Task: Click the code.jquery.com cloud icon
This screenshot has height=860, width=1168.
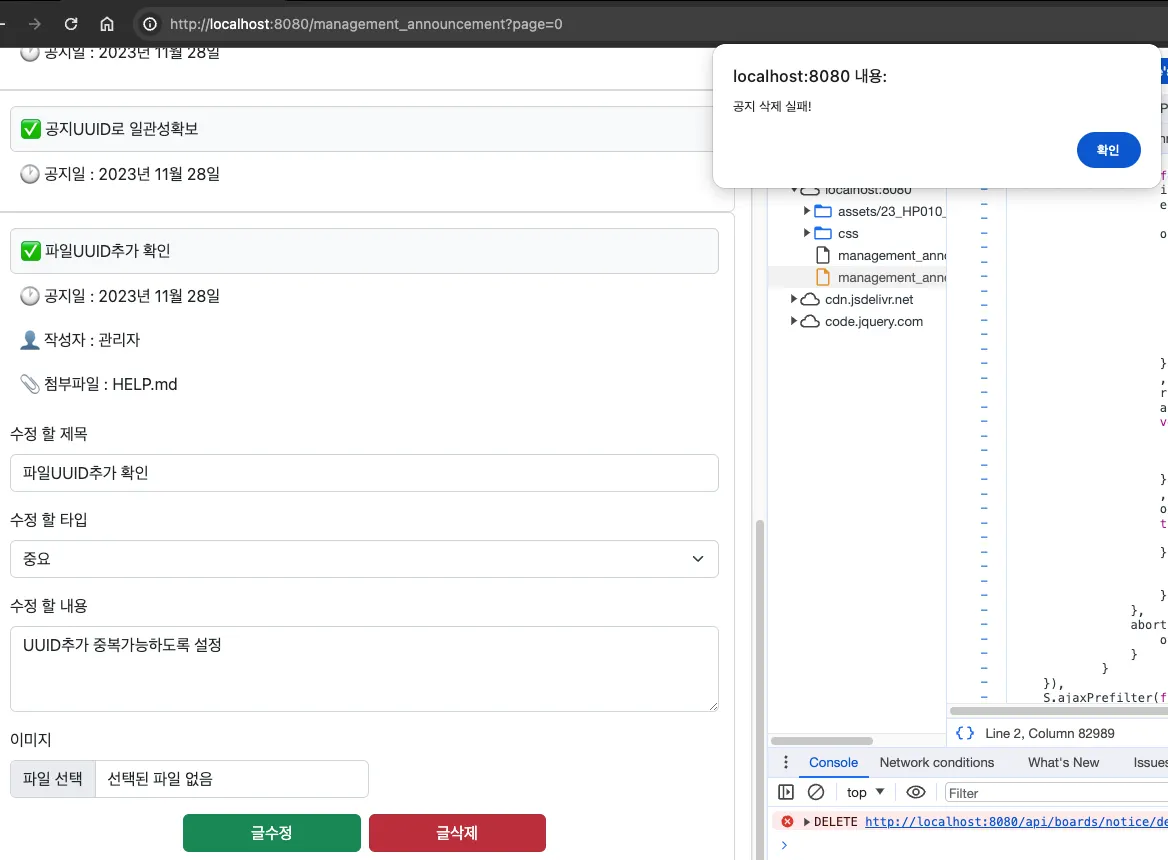Action: (810, 321)
